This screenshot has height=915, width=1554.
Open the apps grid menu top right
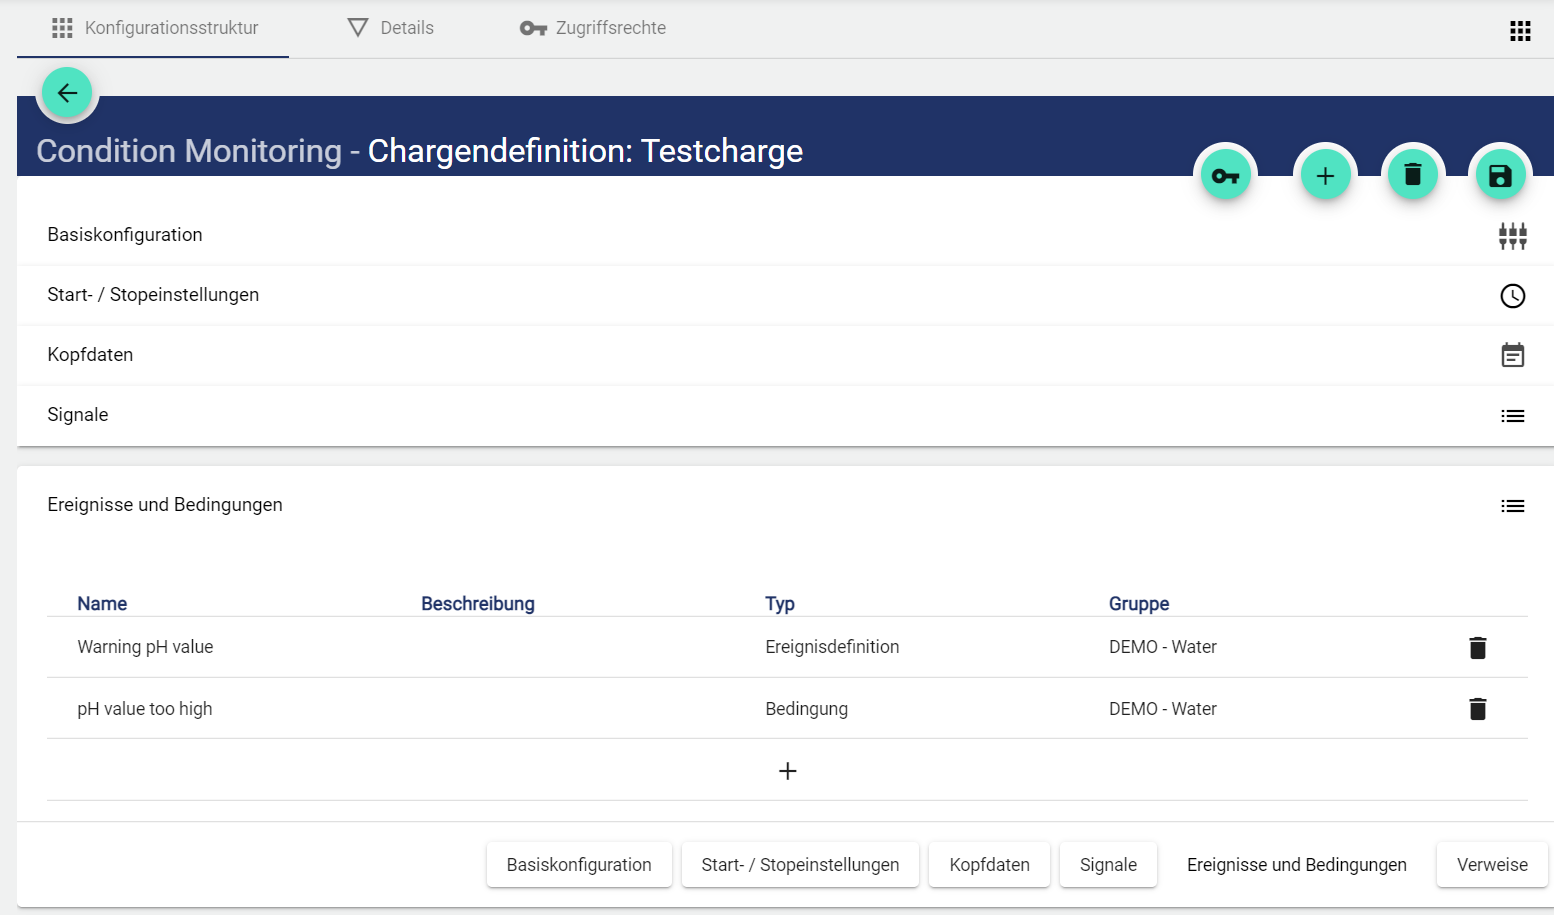pos(1520,31)
